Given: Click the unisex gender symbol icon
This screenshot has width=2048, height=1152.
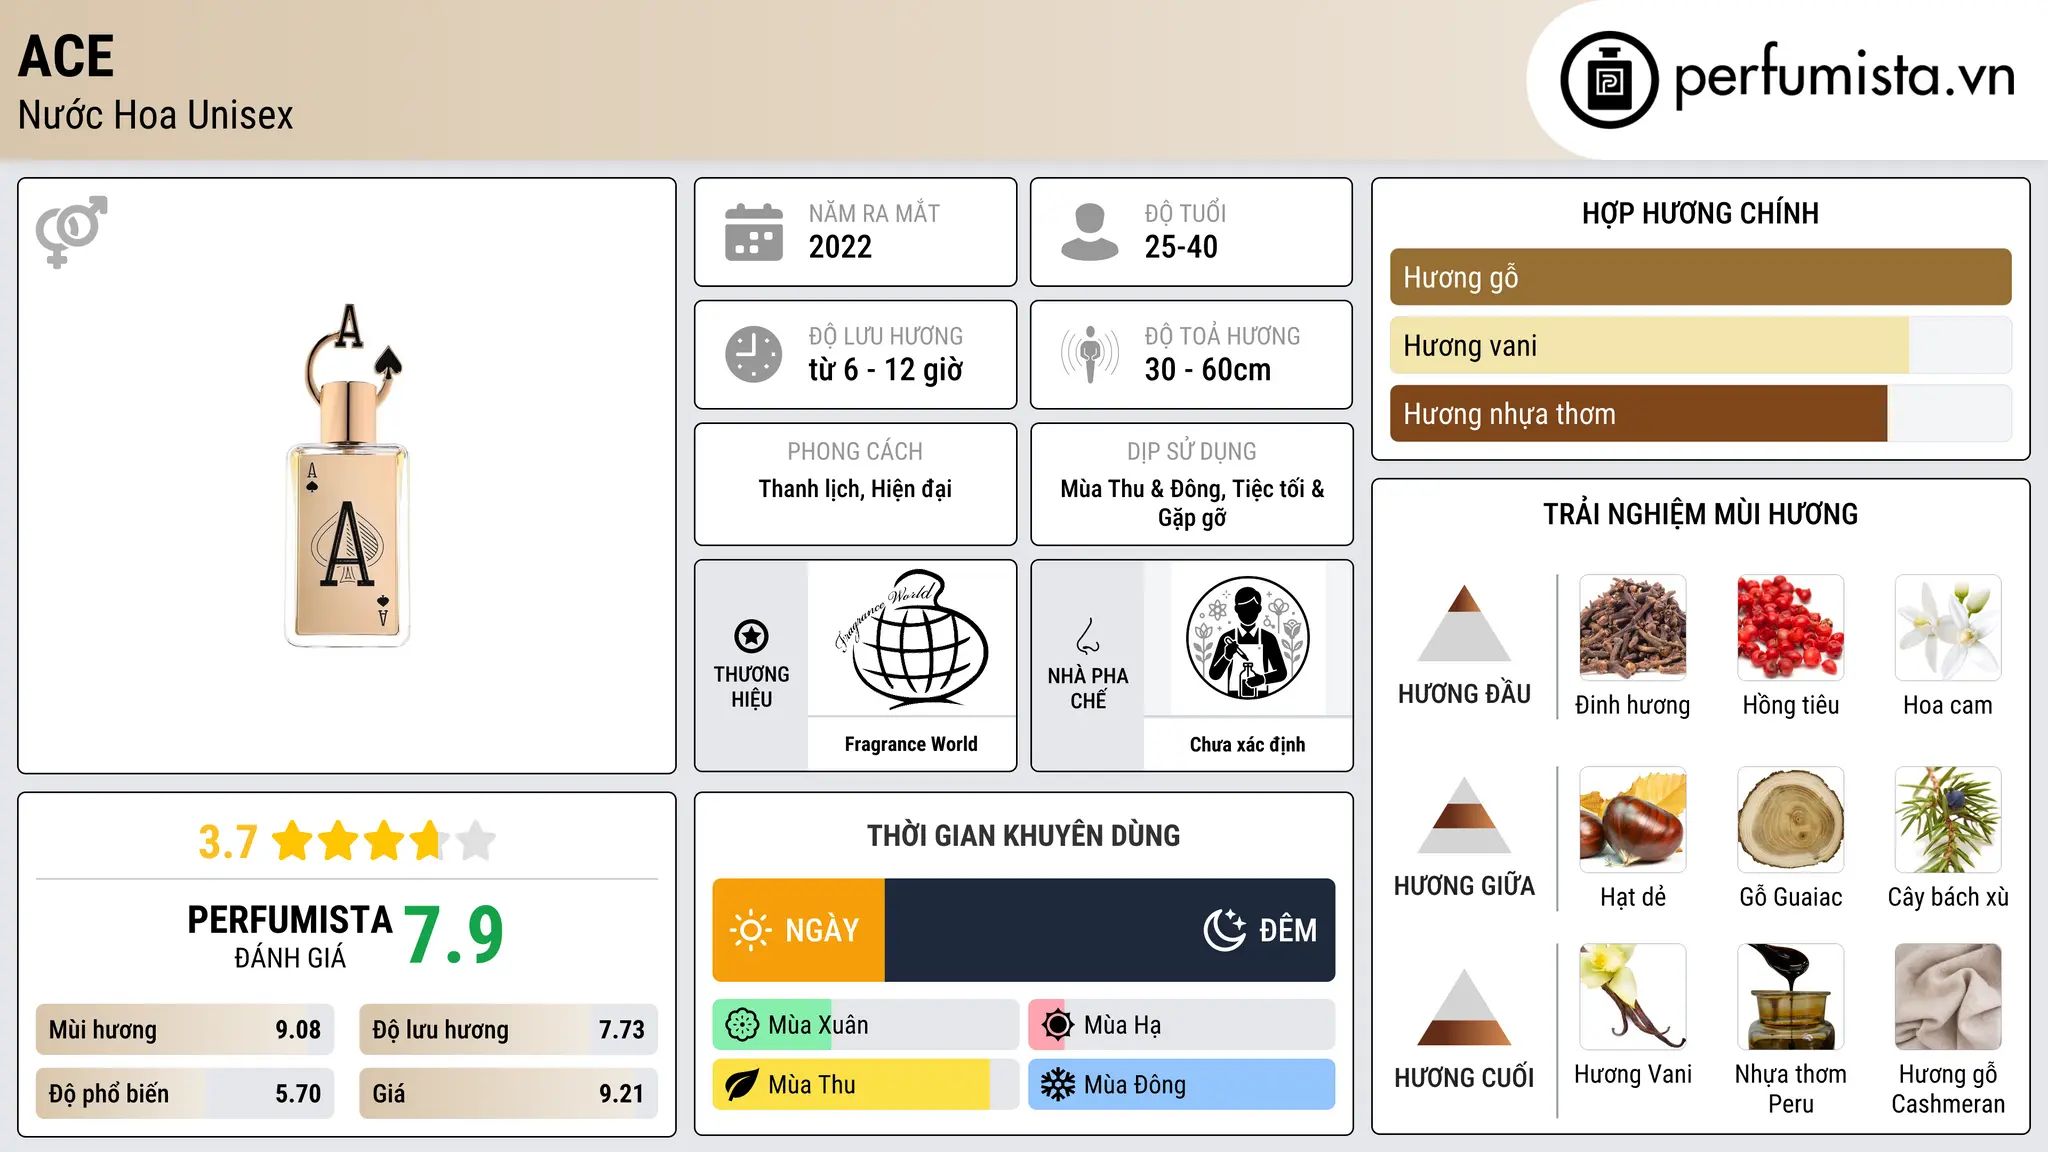Looking at the screenshot, I should (x=71, y=232).
